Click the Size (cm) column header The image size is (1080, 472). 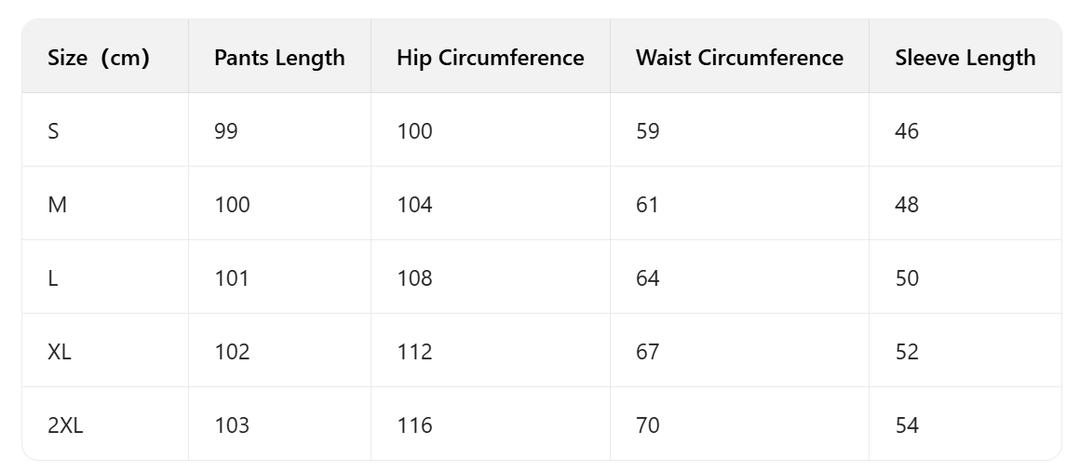(98, 58)
